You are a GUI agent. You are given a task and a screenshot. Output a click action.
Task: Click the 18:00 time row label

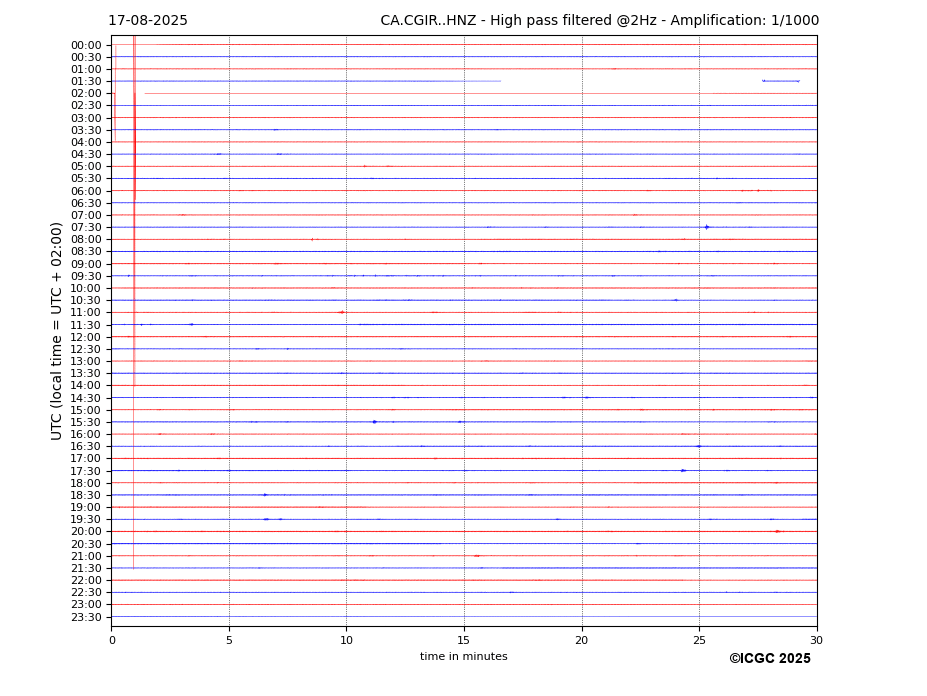(86, 483)
